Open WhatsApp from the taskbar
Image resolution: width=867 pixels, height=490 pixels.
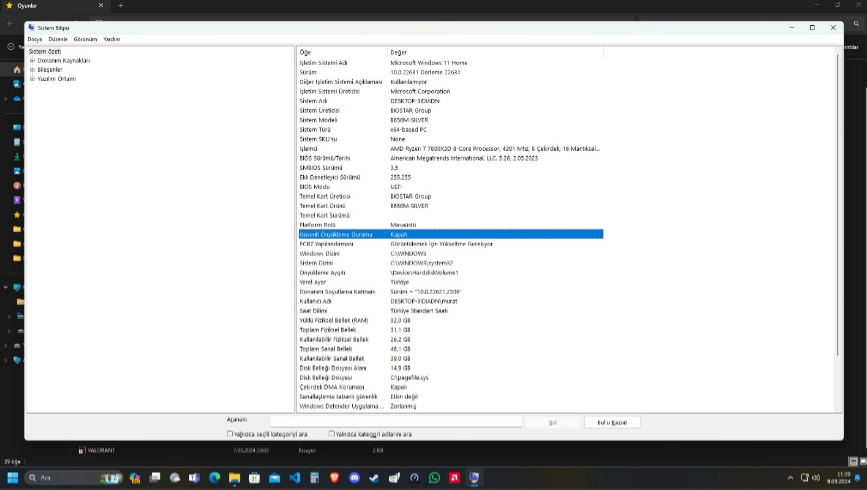434,477
